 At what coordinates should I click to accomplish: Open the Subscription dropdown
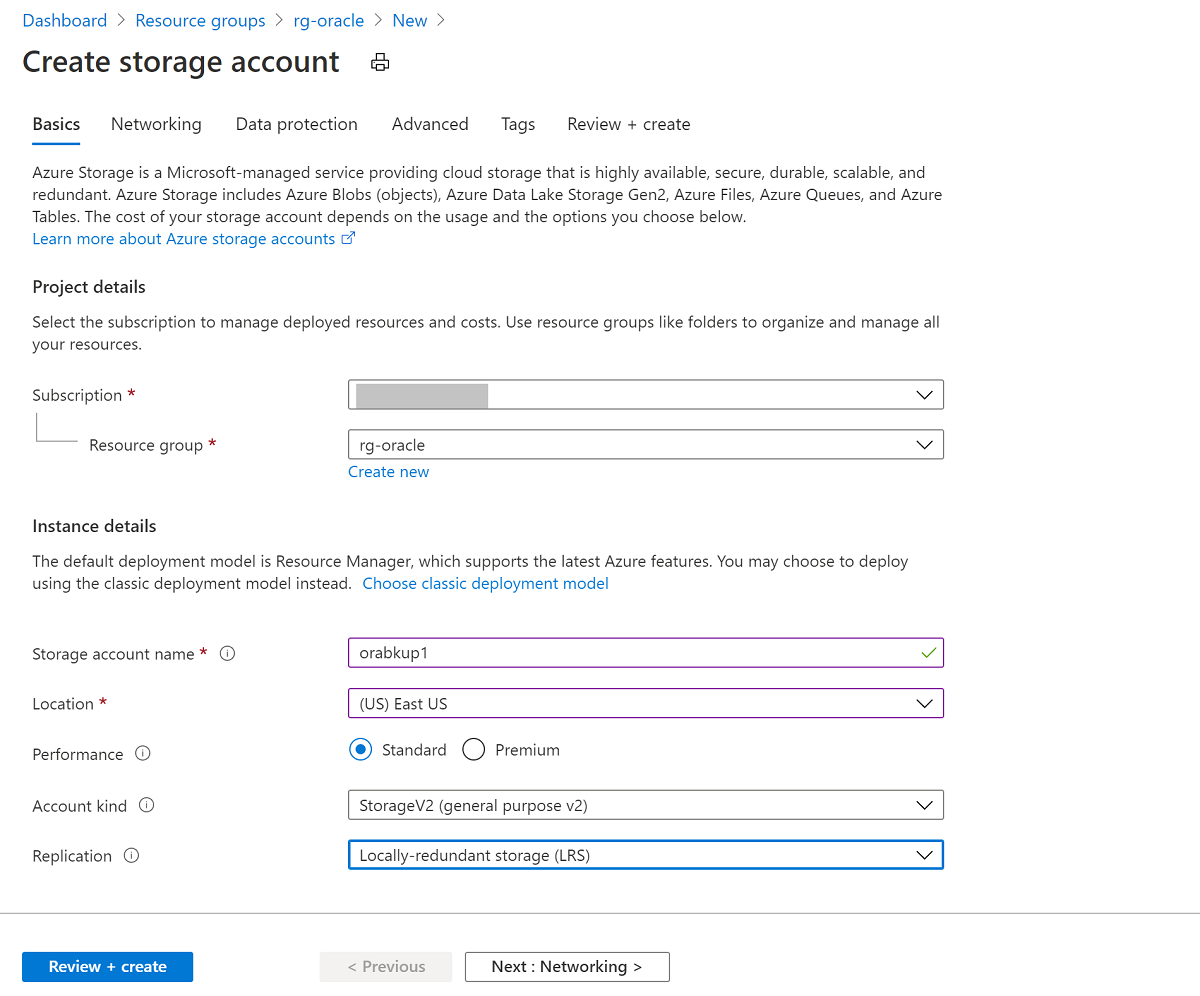click(645, 395)
